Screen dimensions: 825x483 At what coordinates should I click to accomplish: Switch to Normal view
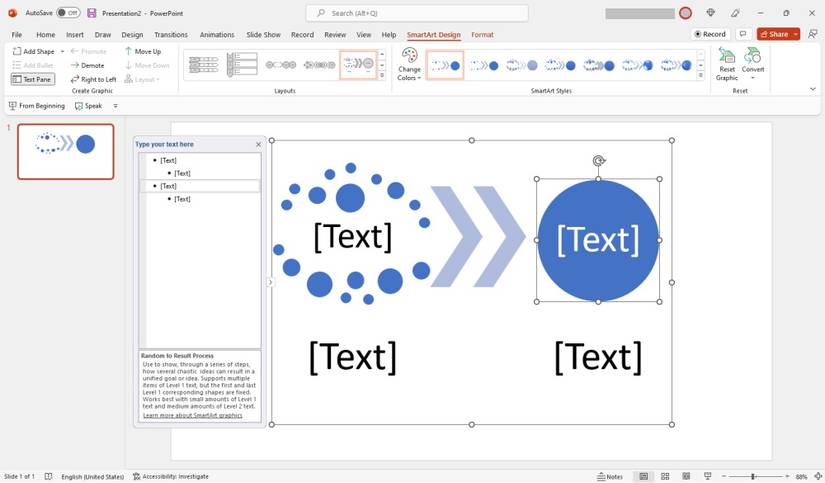pyautogui.click(x=643, y=476)
